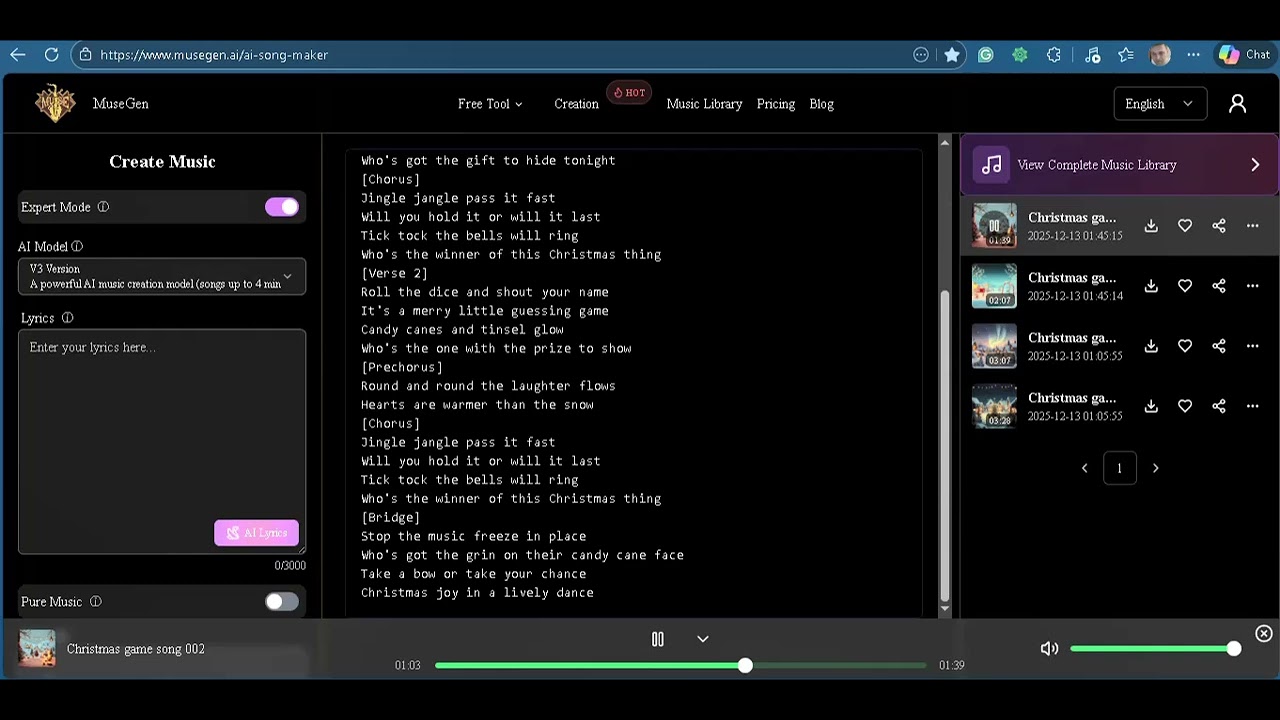Reload the page with the refresh icon
The height and width of the screenshot is (720, 1280).
coord(52,55)
